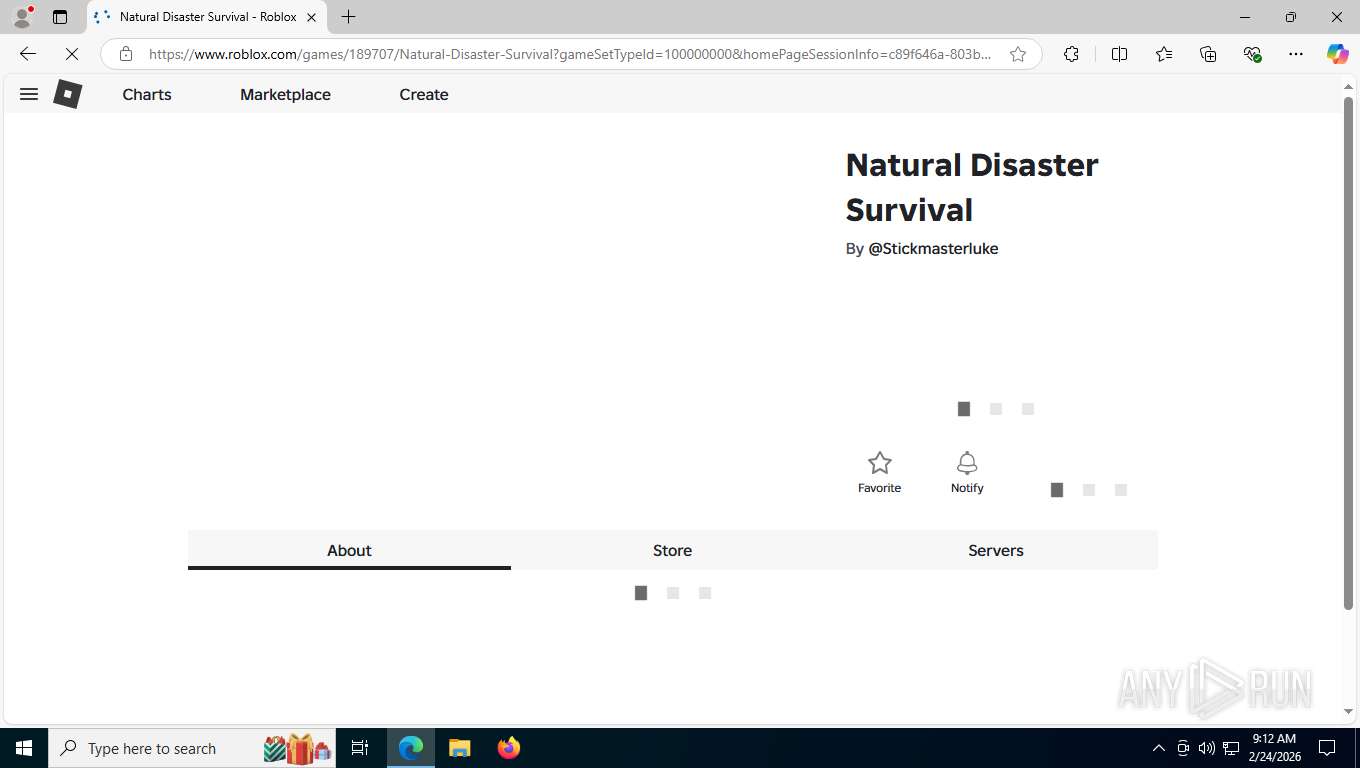Open the browser profile icon
Image resolution: width=1360 pixels, height=768 pixels.
tap(21, 17)
